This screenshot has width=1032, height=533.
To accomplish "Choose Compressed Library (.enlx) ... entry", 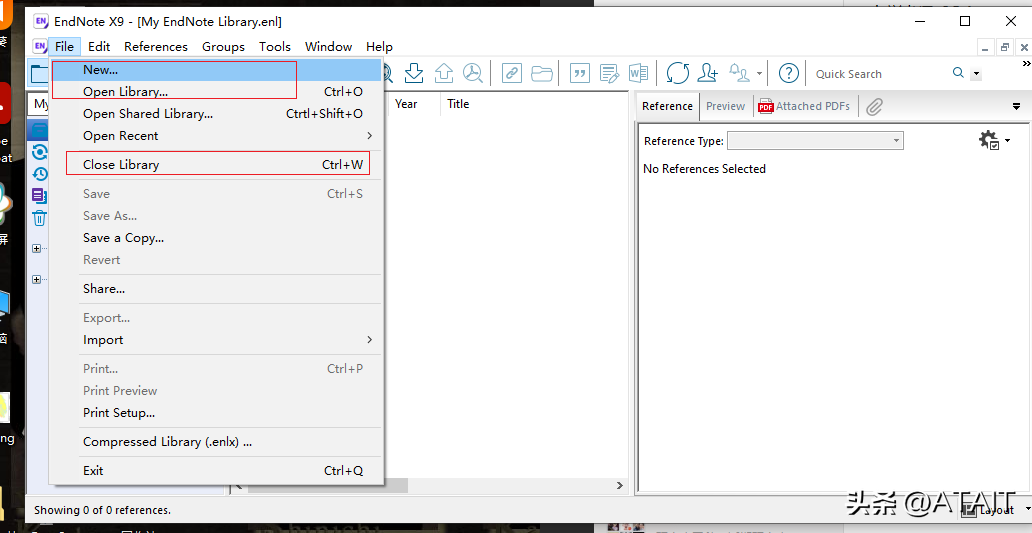I will [x=217, y=442].
